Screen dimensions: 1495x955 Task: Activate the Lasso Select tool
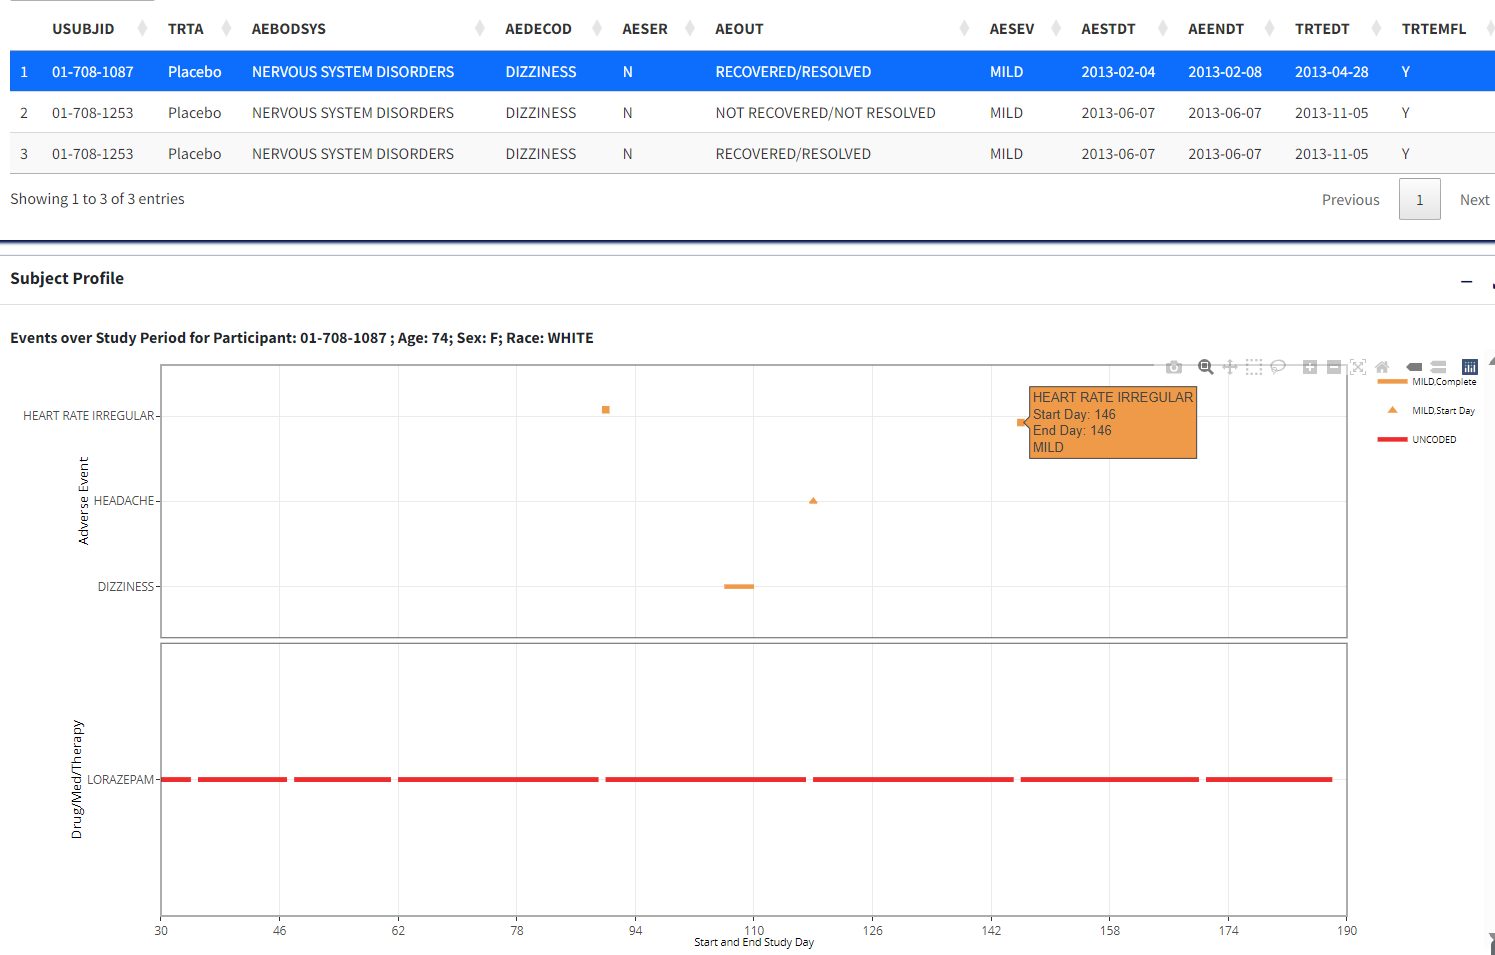tap(1278, 367)
